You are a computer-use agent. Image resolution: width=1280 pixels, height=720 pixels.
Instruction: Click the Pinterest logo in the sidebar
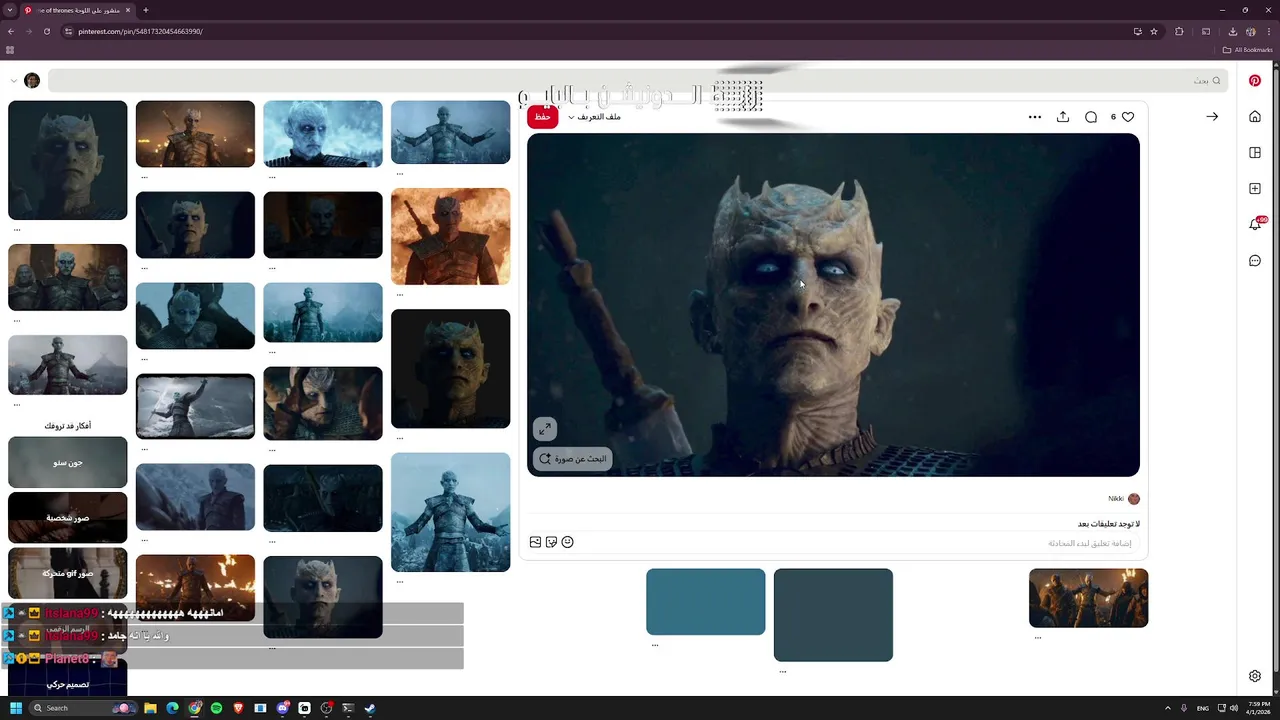tap(1255, 81)
